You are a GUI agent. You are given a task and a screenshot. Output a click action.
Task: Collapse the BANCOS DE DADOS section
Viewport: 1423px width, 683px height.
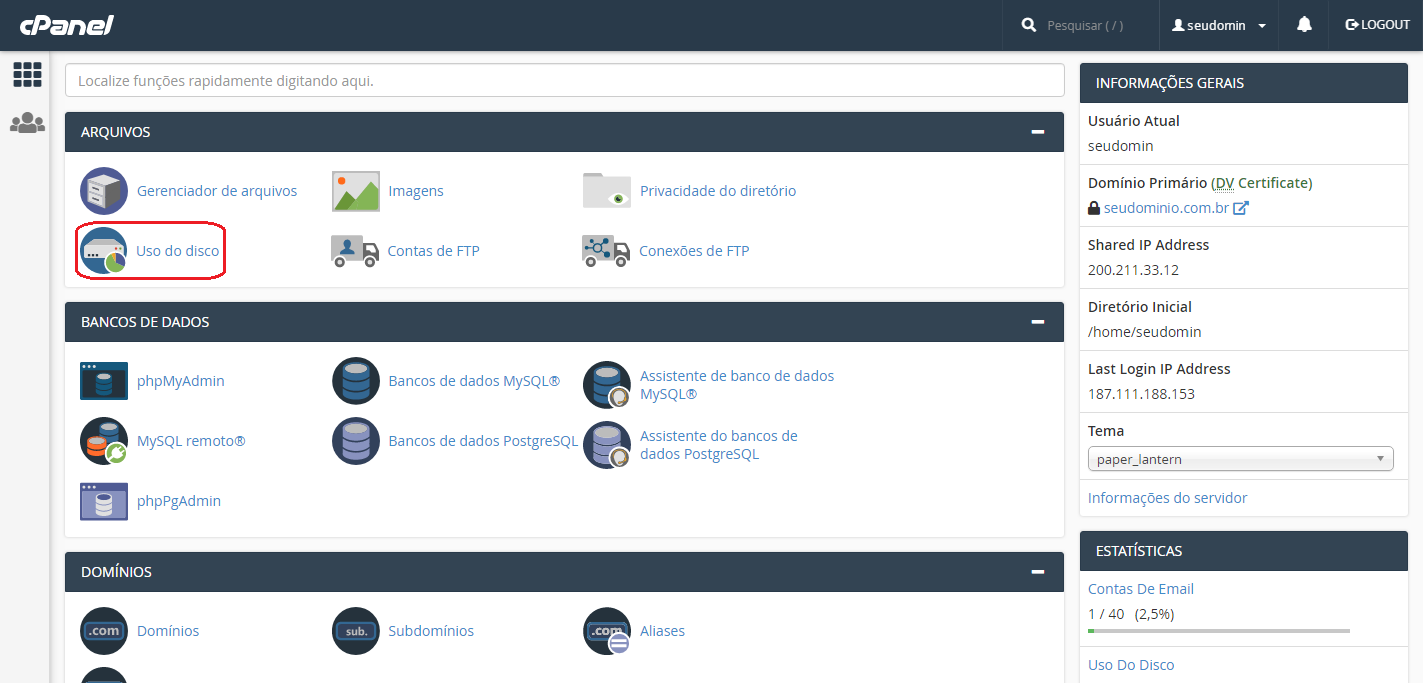1038,322
